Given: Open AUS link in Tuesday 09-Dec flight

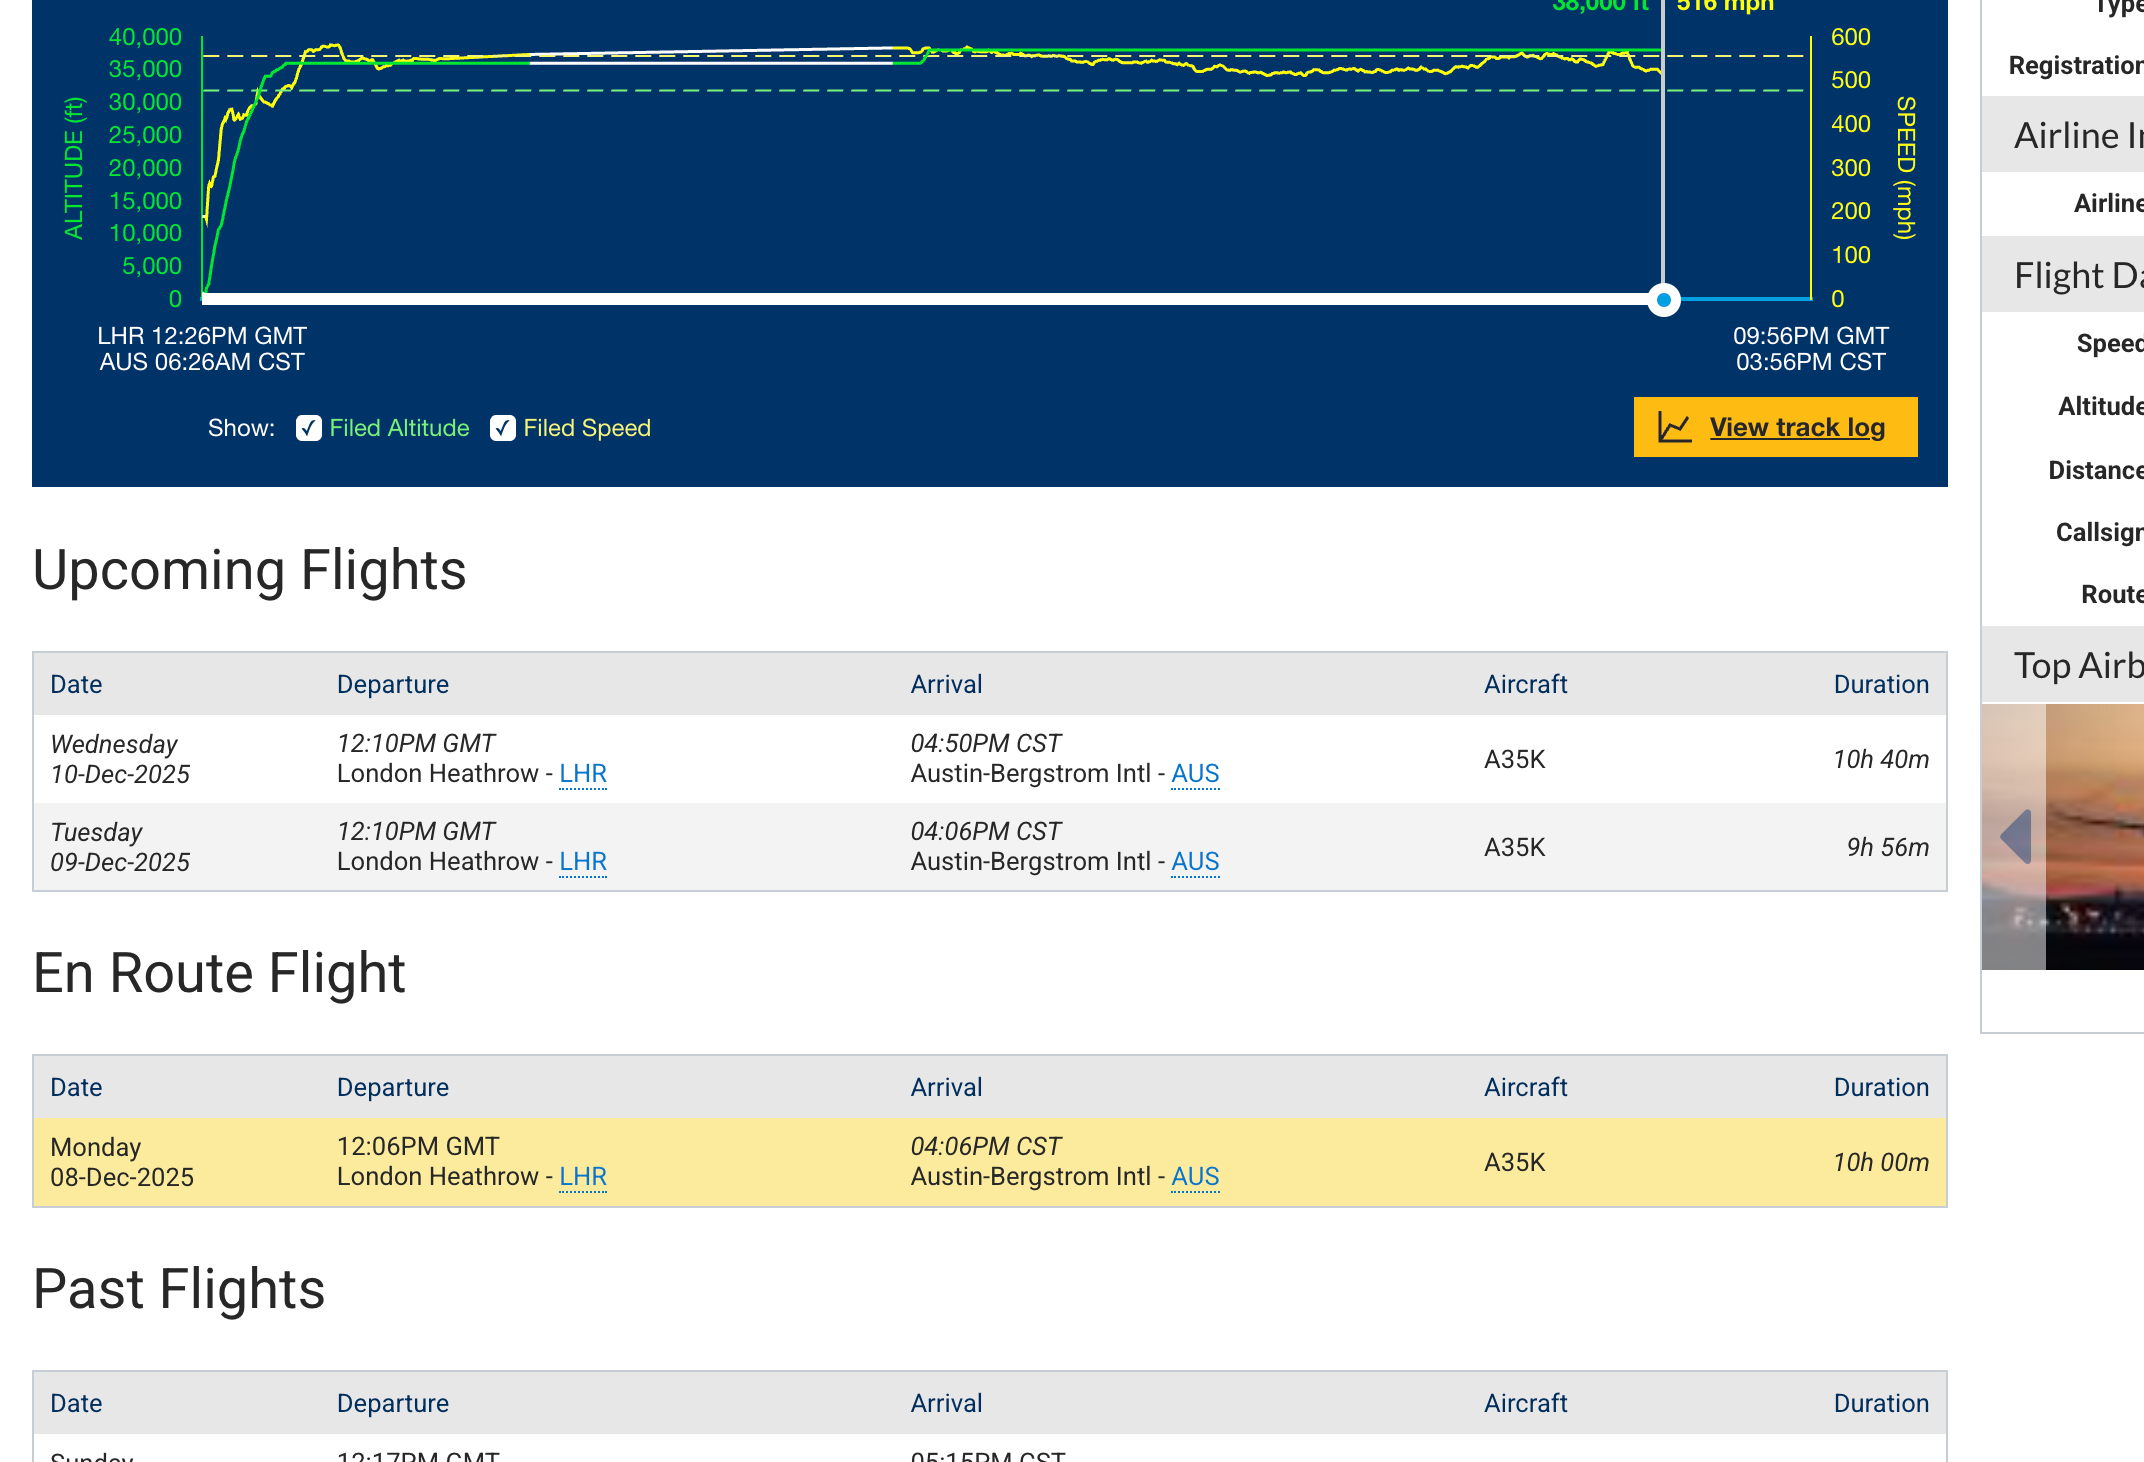Looking at the screenshot, I should 1194,862.
